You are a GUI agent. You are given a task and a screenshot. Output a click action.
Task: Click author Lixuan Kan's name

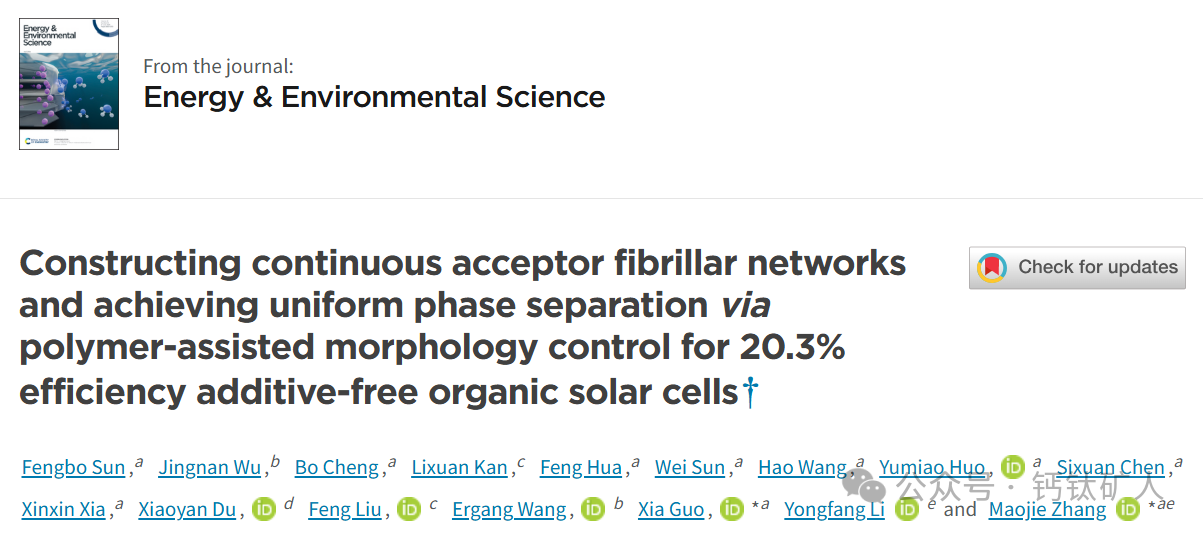pos(460,467)
